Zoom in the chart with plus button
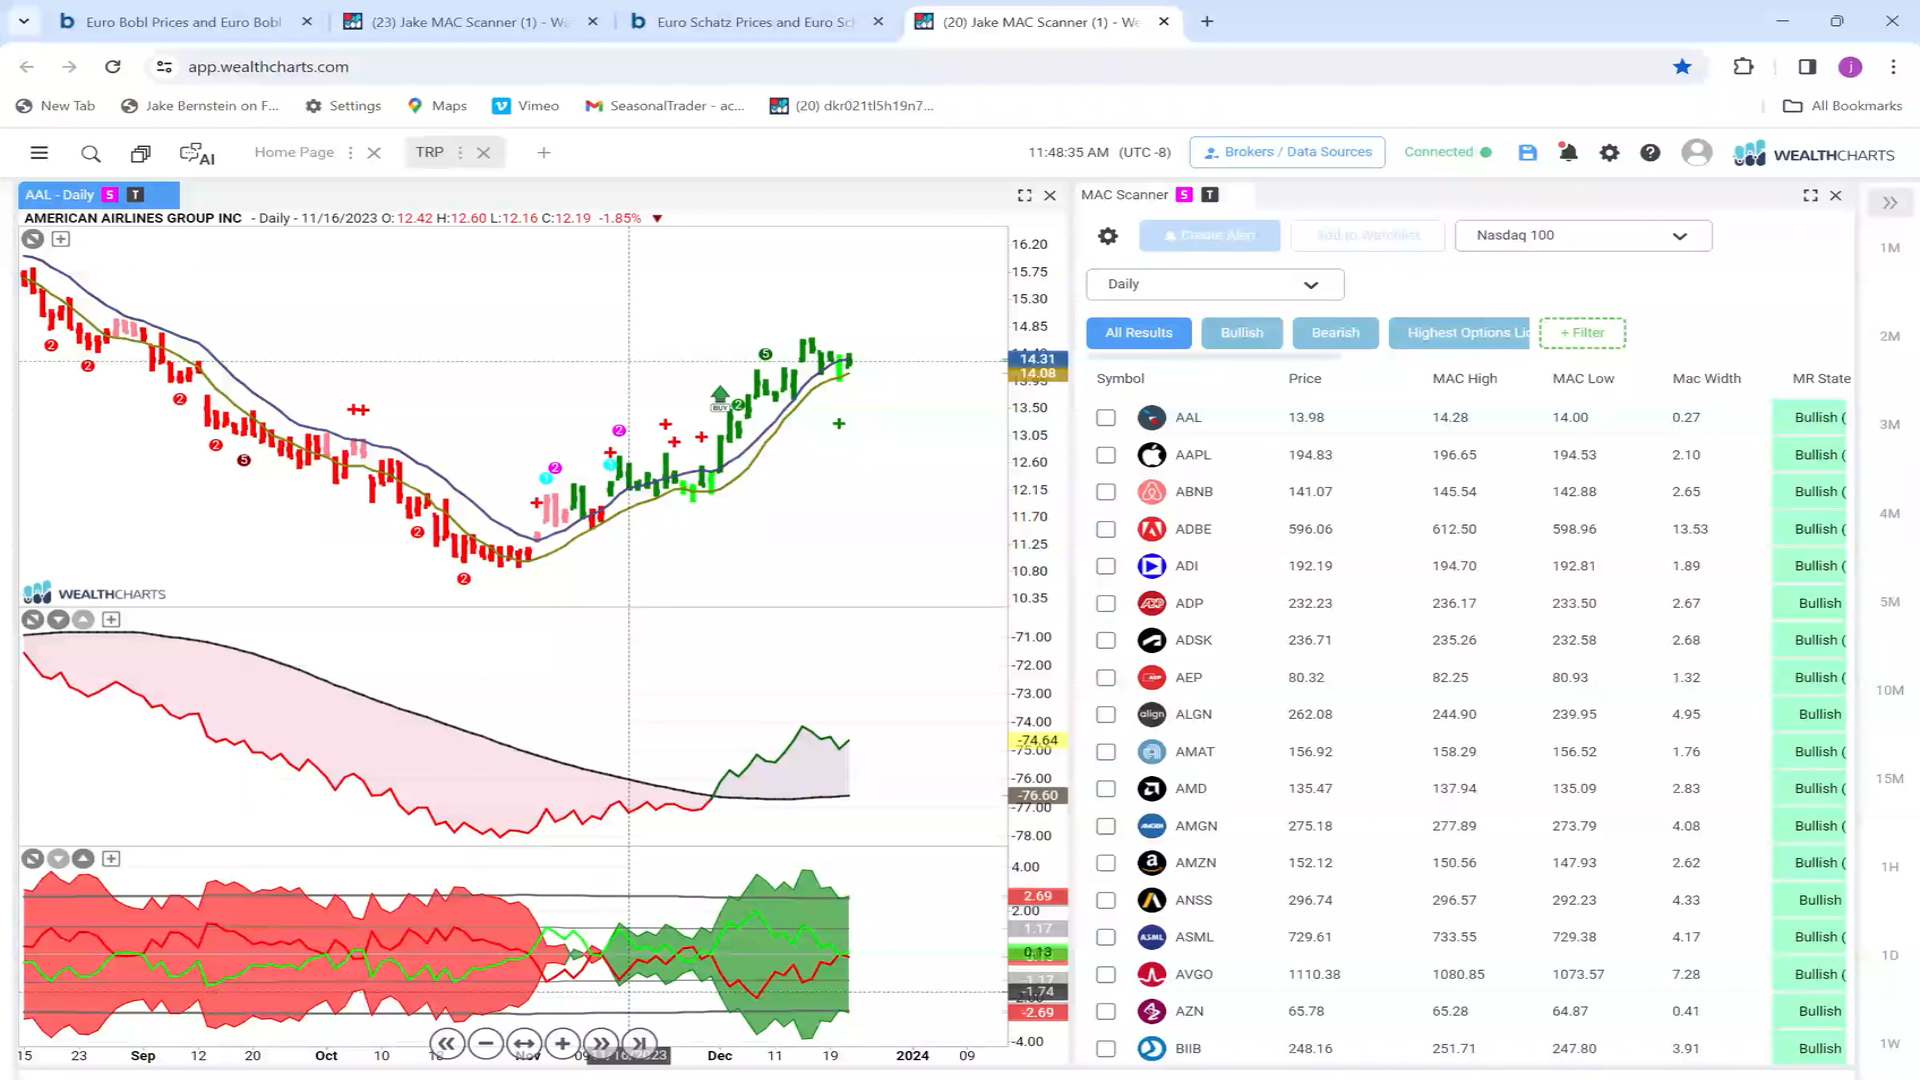Image resolution: width=1920 pixels, height=1080 pixels. pos(563,1044)
